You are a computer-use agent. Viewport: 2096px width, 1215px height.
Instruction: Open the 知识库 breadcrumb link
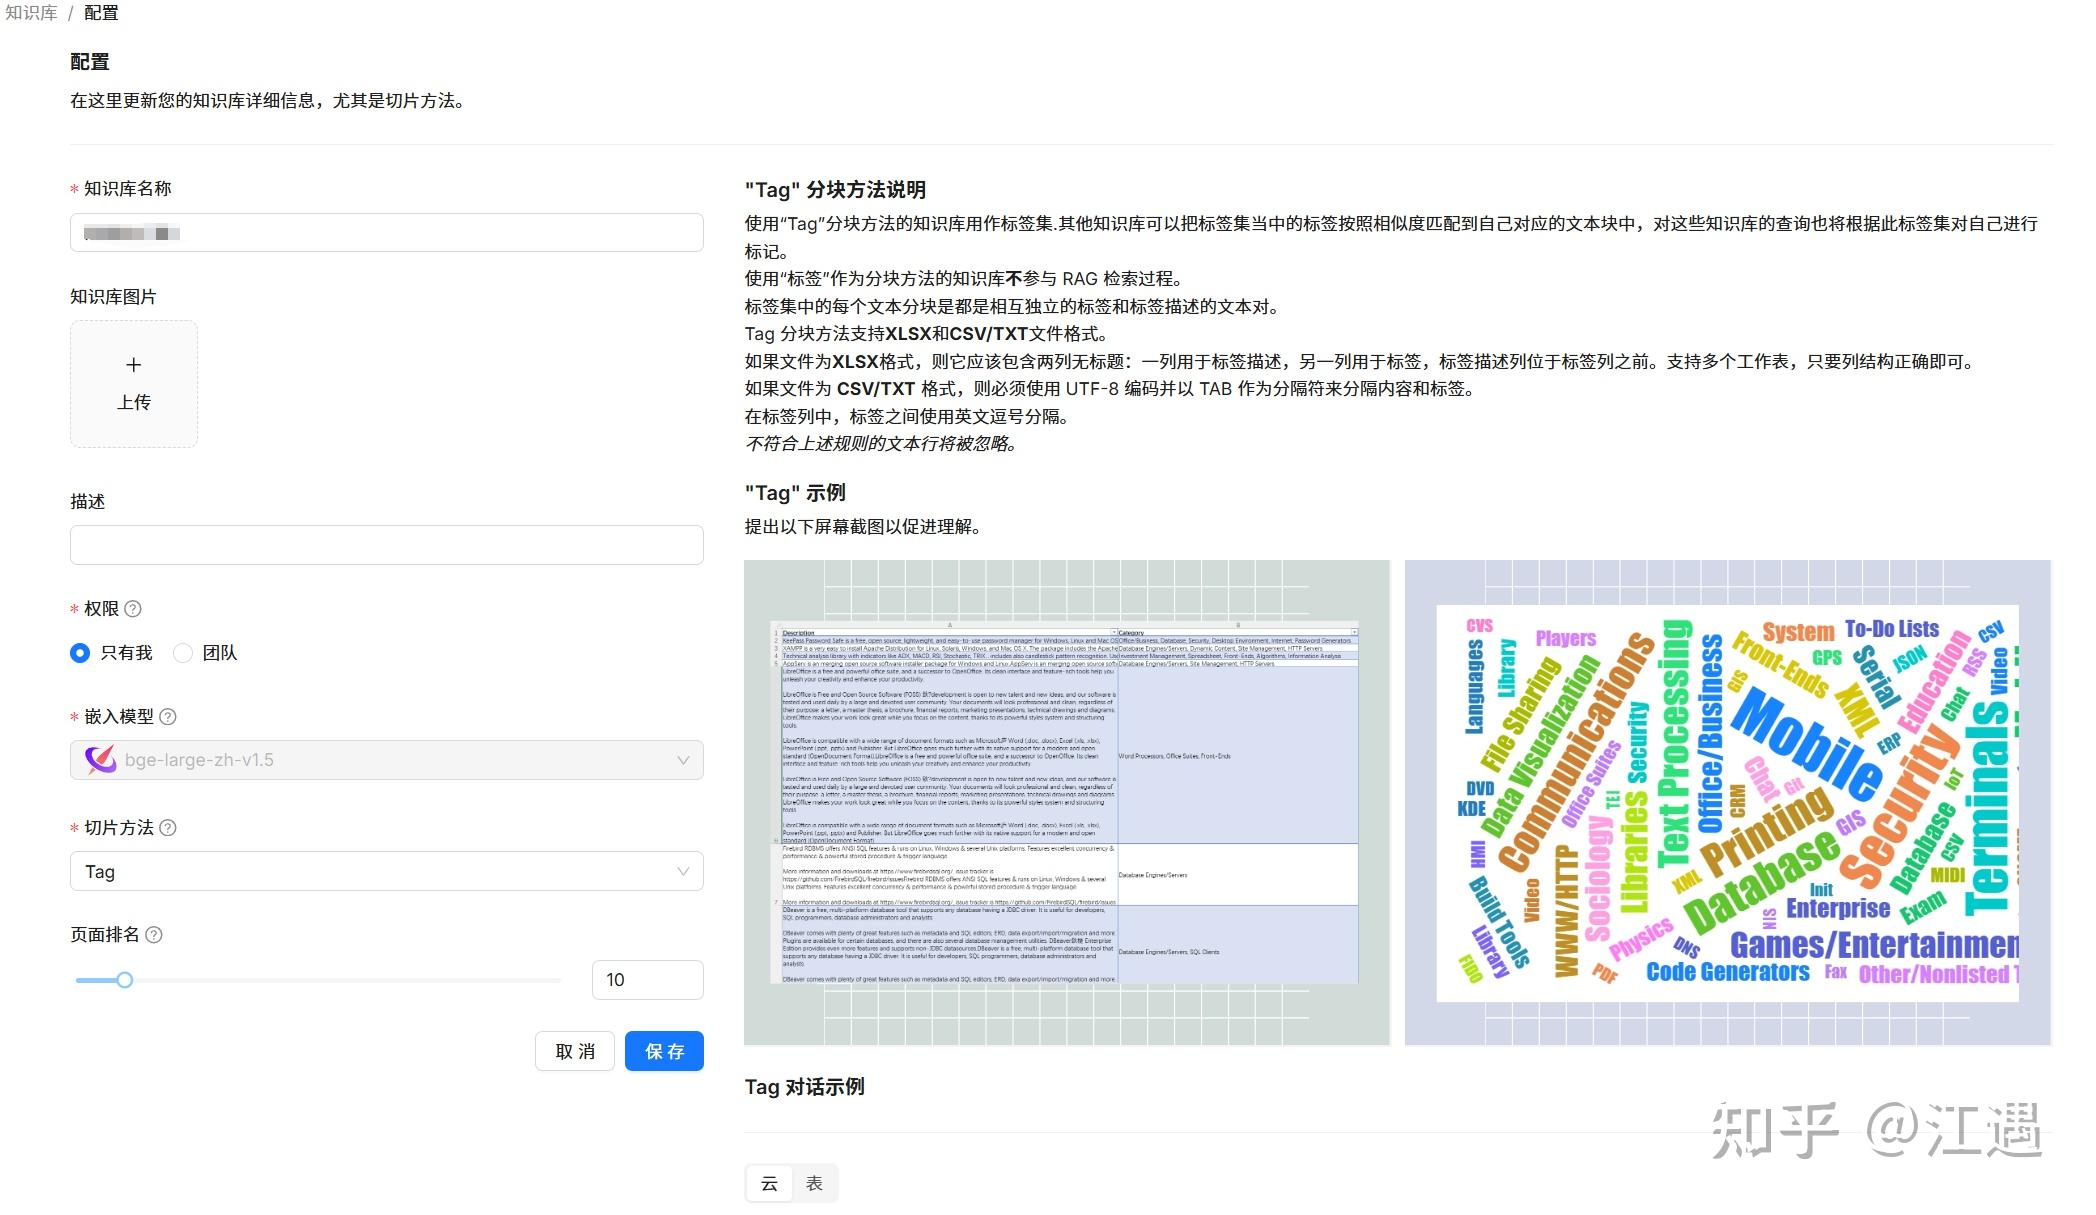tap(30, 13)
